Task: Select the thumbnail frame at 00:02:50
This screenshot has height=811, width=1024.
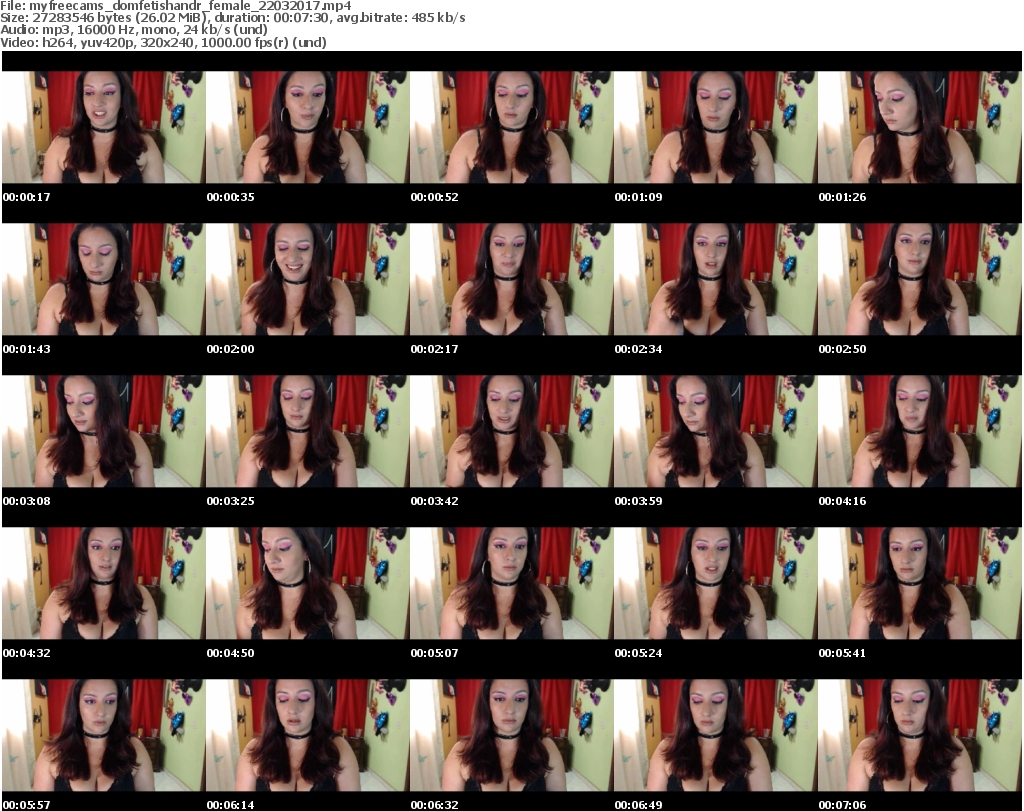Action: [x=920, y=279]
